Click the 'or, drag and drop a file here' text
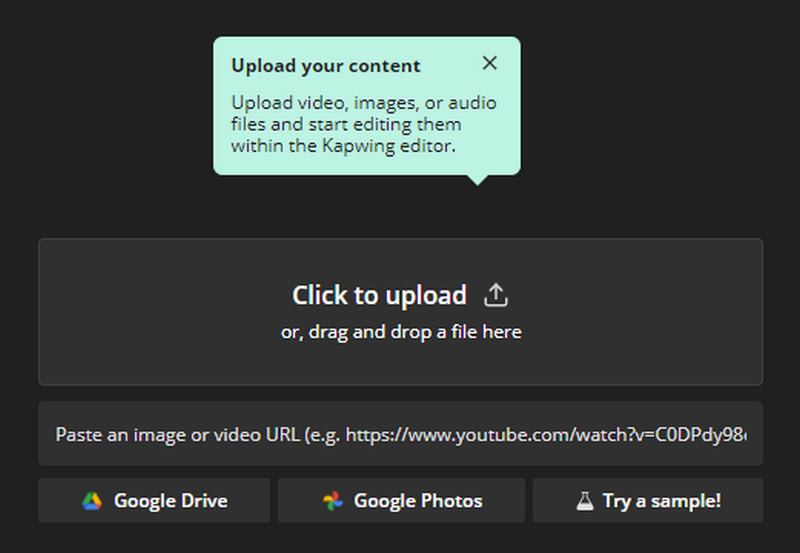 [401, 332]
